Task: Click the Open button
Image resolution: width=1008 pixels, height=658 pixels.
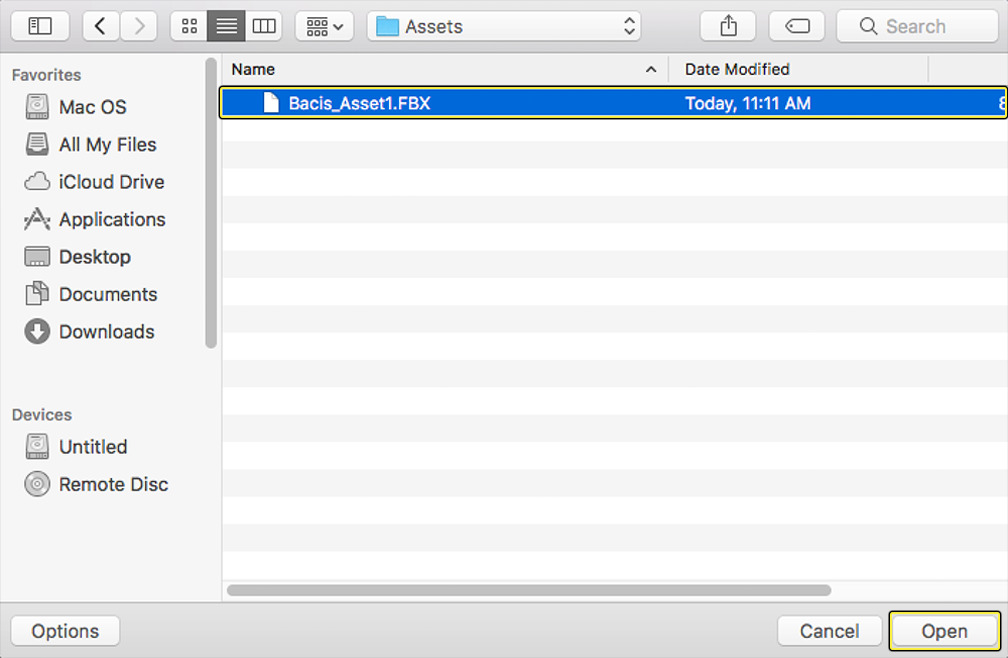Action: click(943, 631)
